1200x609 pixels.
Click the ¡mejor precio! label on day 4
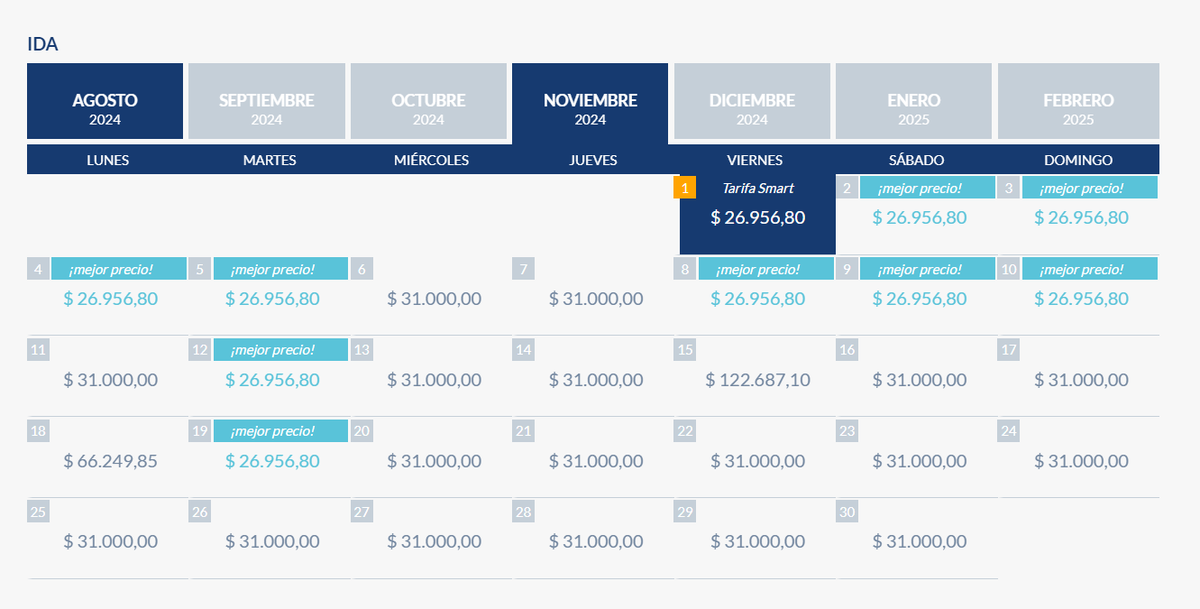click(118, 269)
